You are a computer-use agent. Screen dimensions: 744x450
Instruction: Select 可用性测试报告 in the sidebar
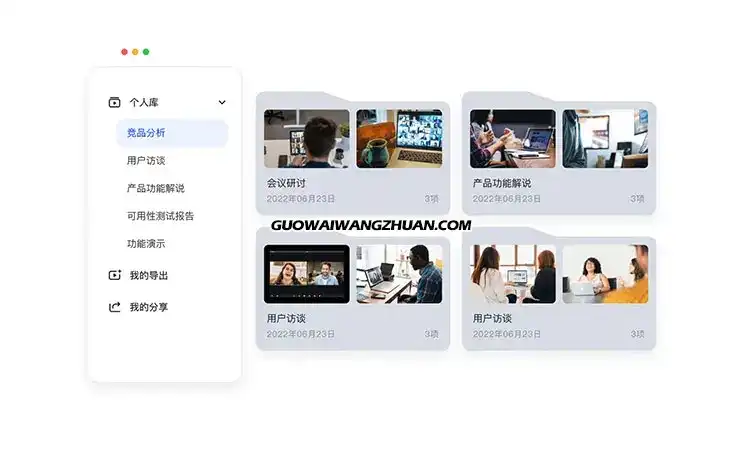tap(160, 216)
